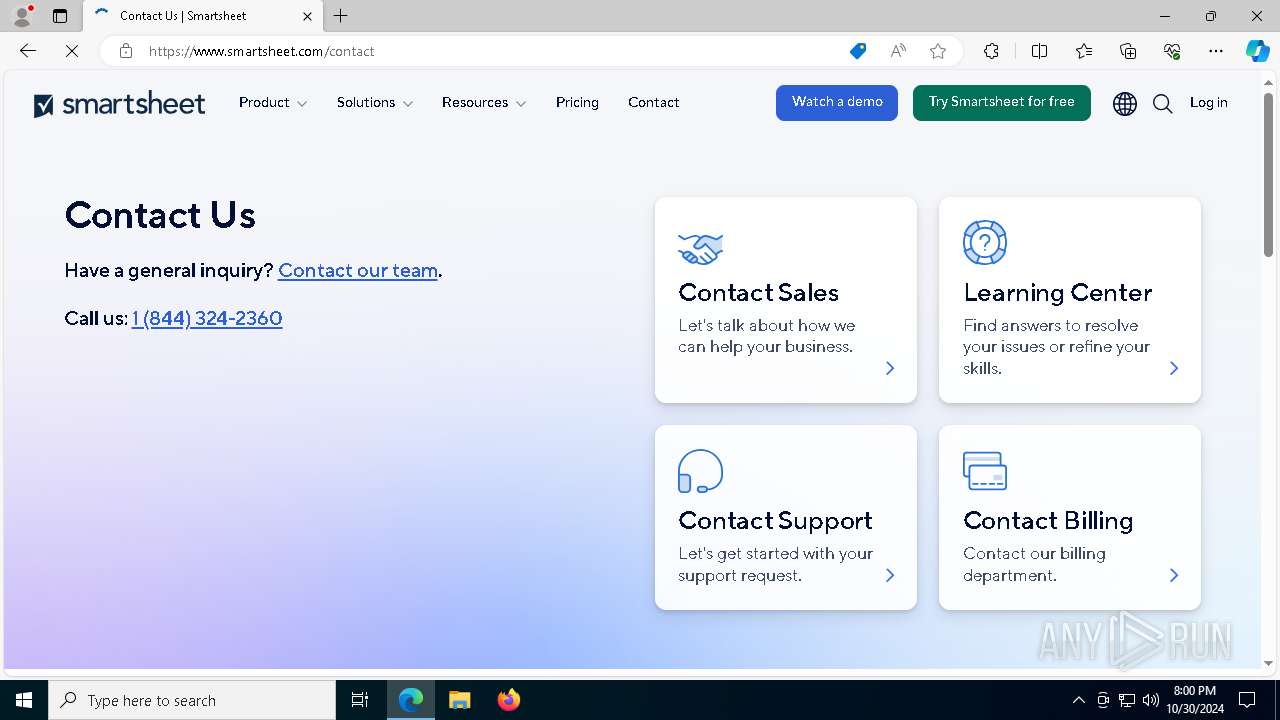Click the page vertical scrollbar thumb
Screen dimensions: 1280x720
1268,174
